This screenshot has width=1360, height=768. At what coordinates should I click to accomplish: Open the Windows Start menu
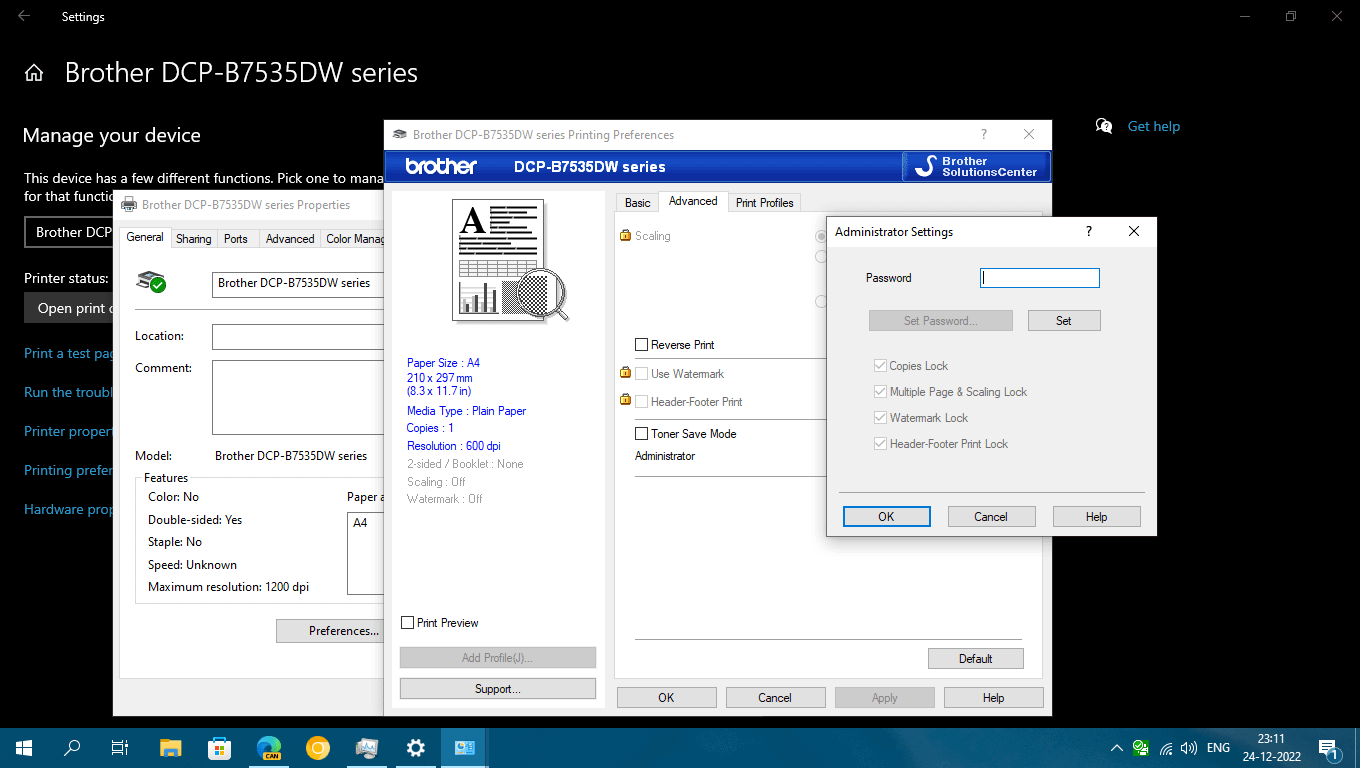click(x=24, y=747)
